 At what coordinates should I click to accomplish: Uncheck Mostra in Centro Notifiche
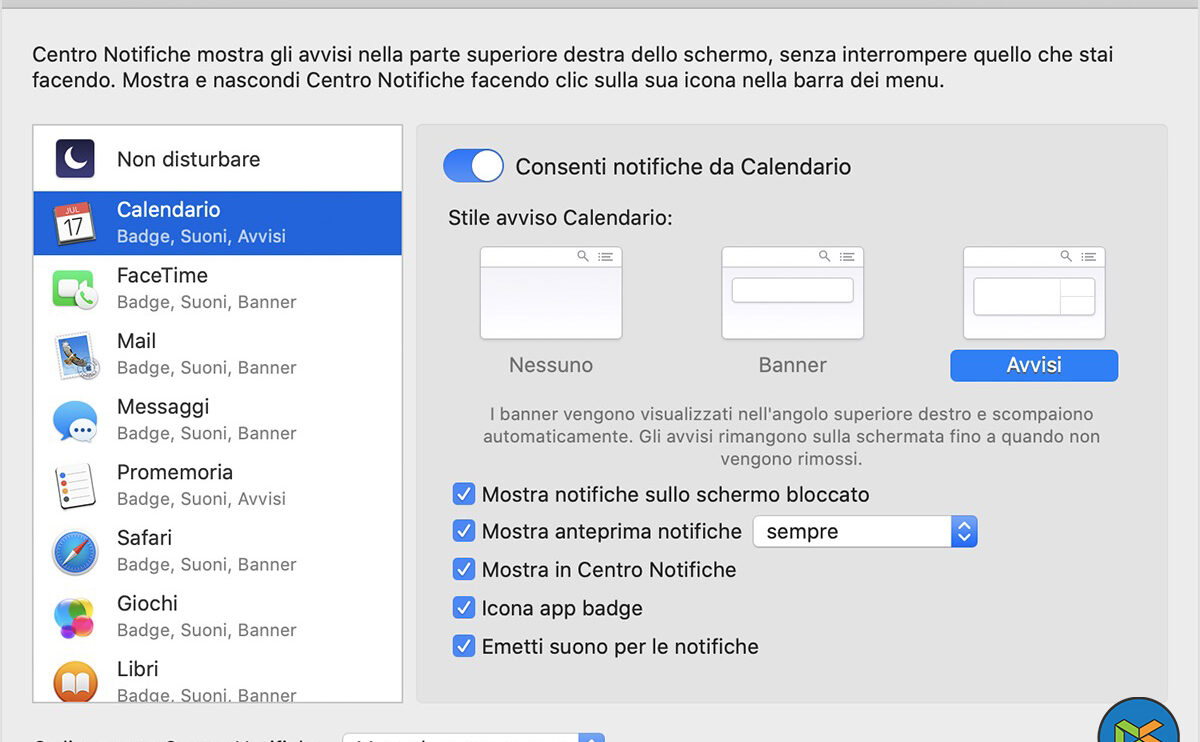[x=464, y=570]
